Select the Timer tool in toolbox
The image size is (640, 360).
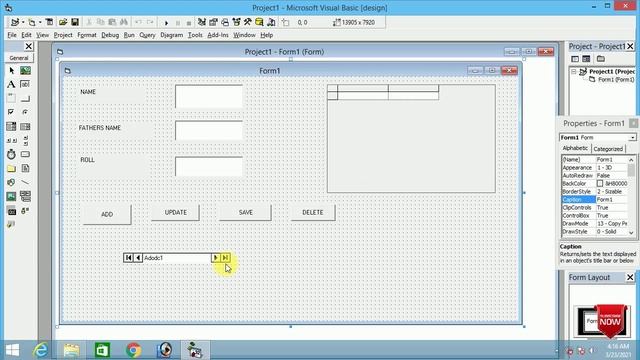[11, 154]
